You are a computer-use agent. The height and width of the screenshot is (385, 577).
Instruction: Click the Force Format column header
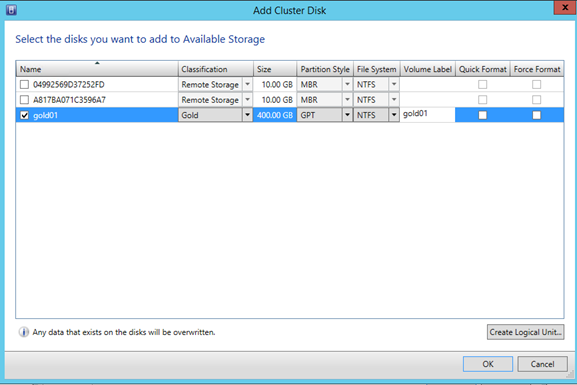click(537, 69)
